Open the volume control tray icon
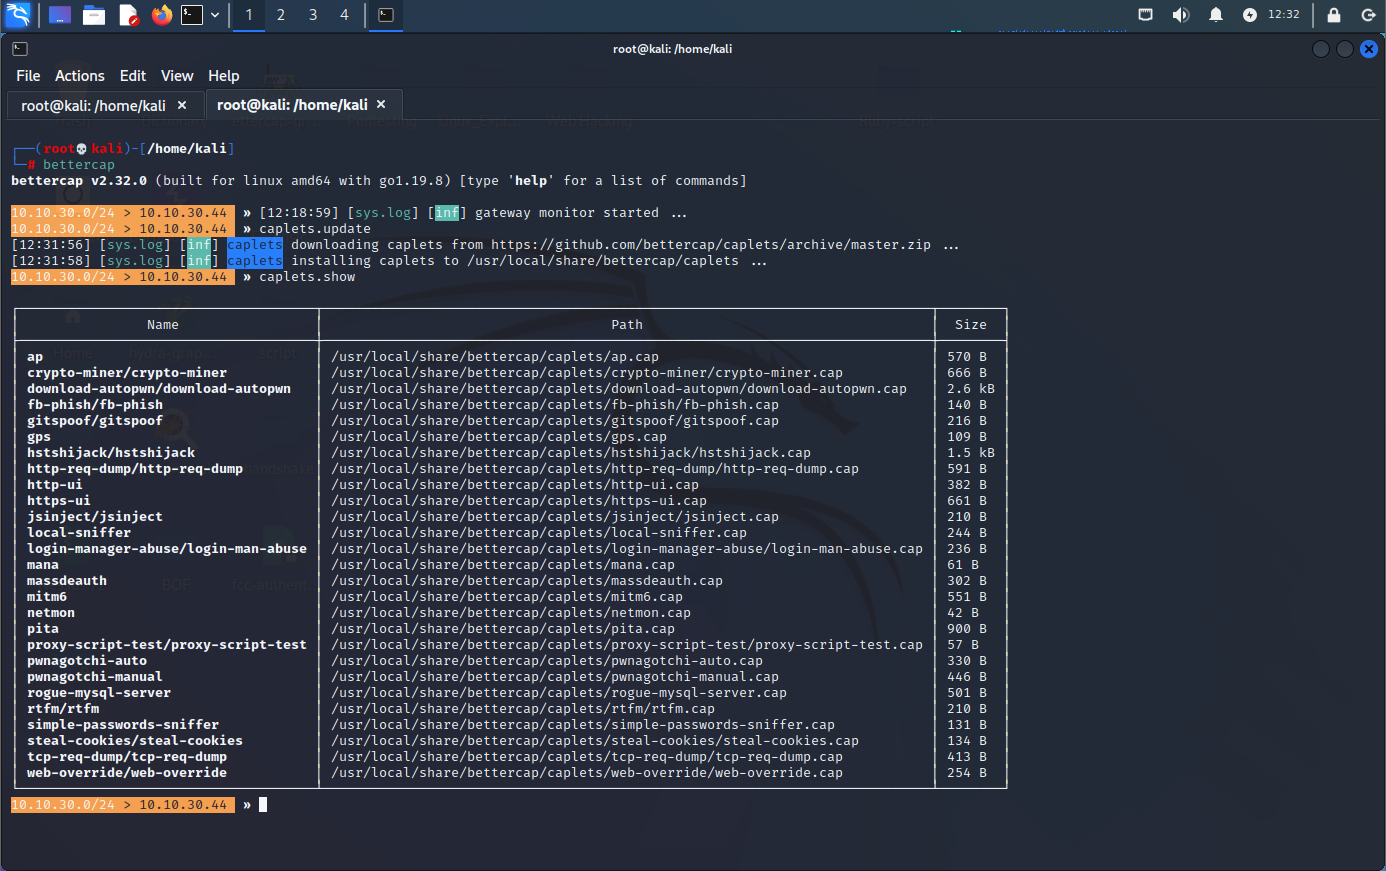The image size is (1386, 871). tap(1181, 15)
